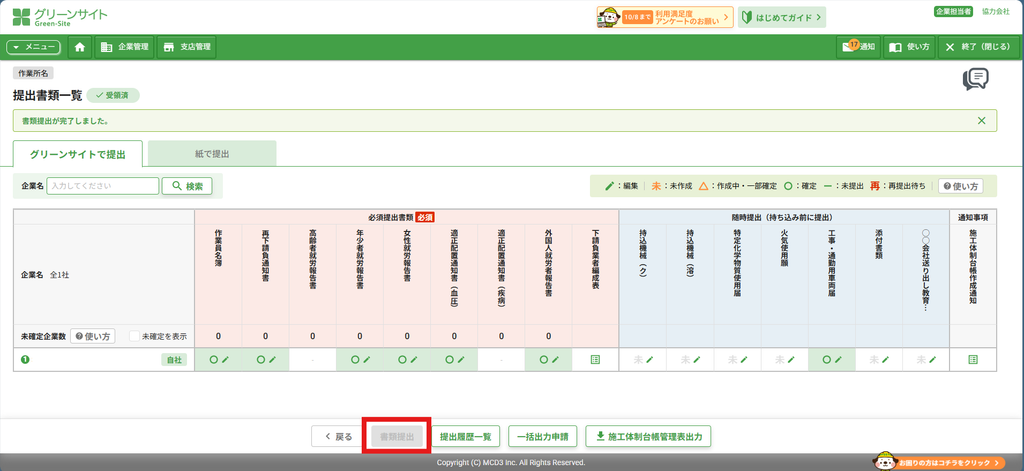
Task: Edit 工事・通勤用車両届 pencil icon in row 1
Action: click(x=838, y=359)
